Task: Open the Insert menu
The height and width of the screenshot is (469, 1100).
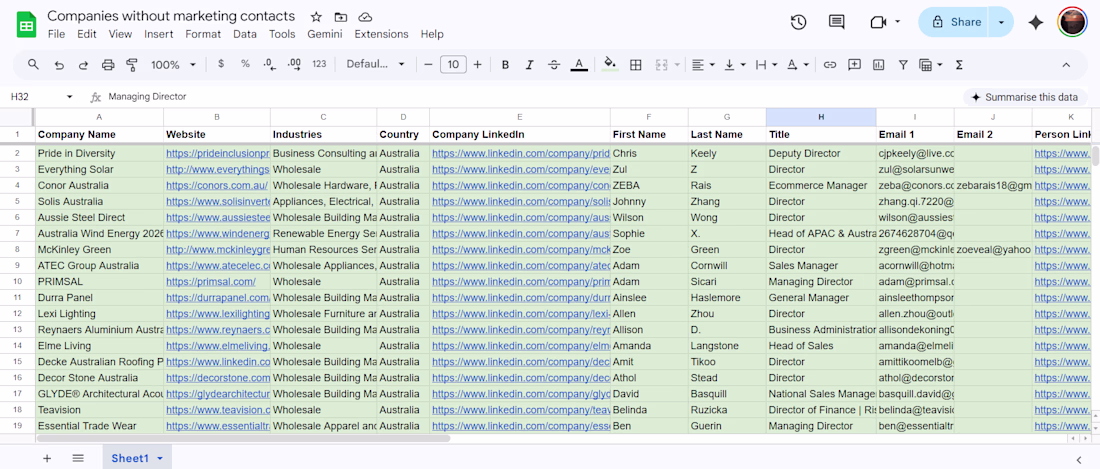Action: (159, 34)
